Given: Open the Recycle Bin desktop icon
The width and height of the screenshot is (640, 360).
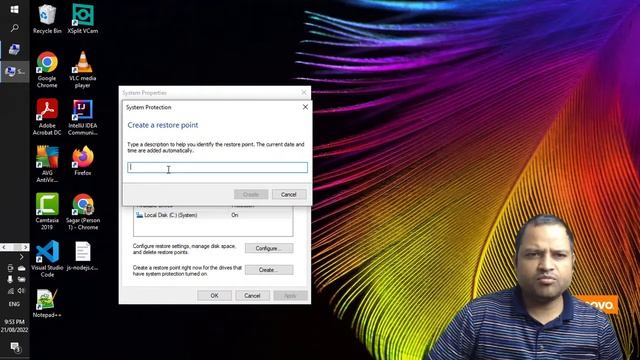Looking at the screenshot, I should point(47,18).
